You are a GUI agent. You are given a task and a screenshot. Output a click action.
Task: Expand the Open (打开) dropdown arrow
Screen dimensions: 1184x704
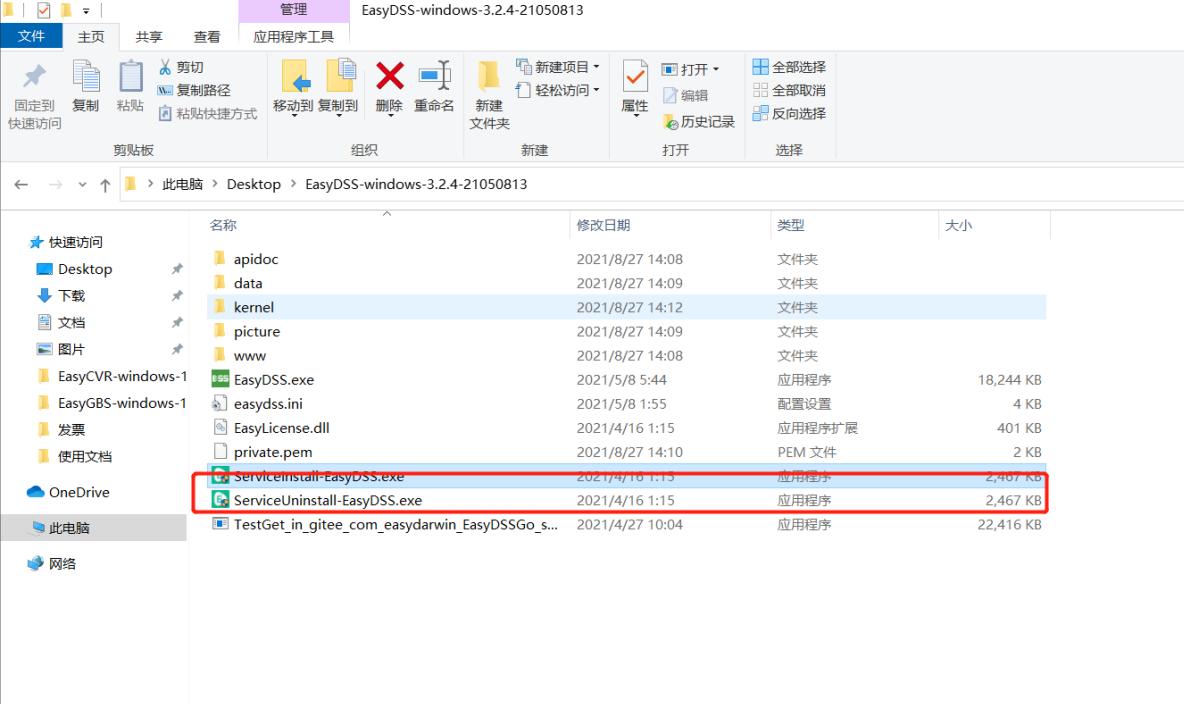coord(716,69)
